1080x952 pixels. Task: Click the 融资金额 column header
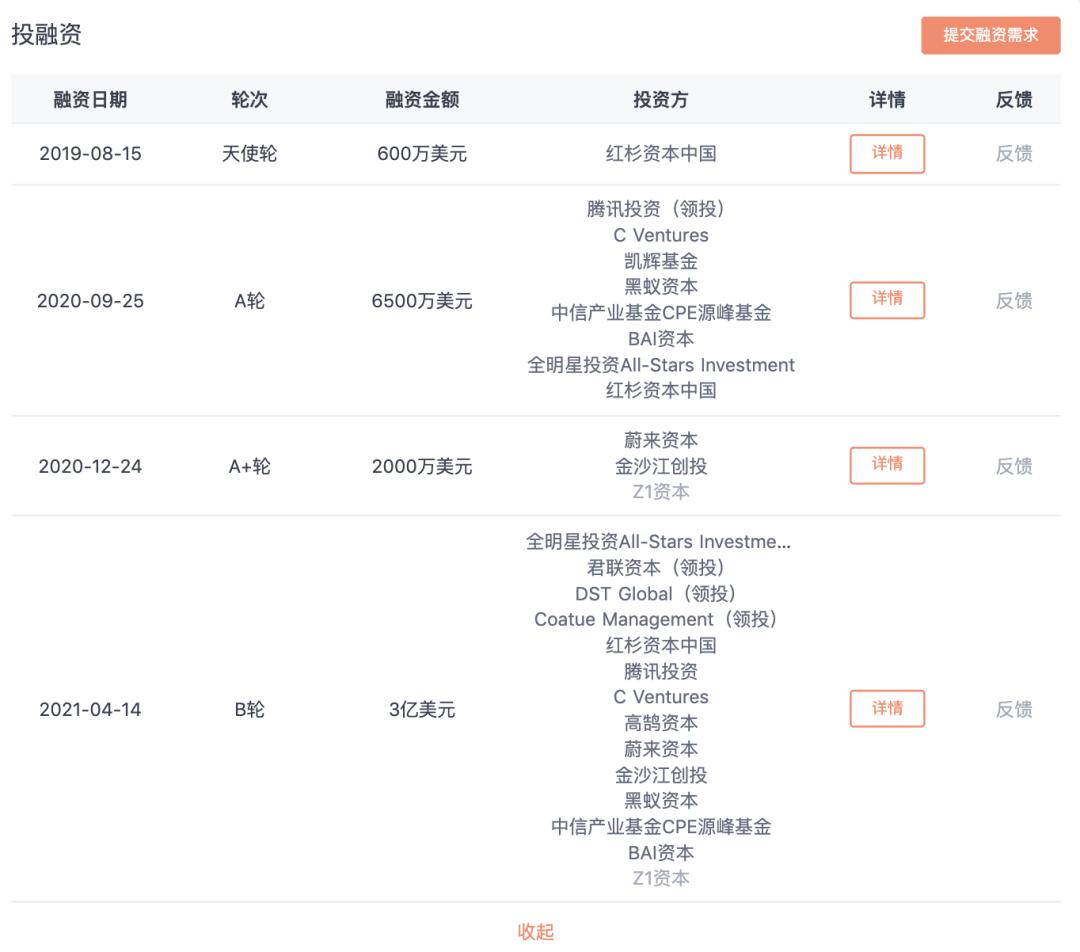[422, 100]
